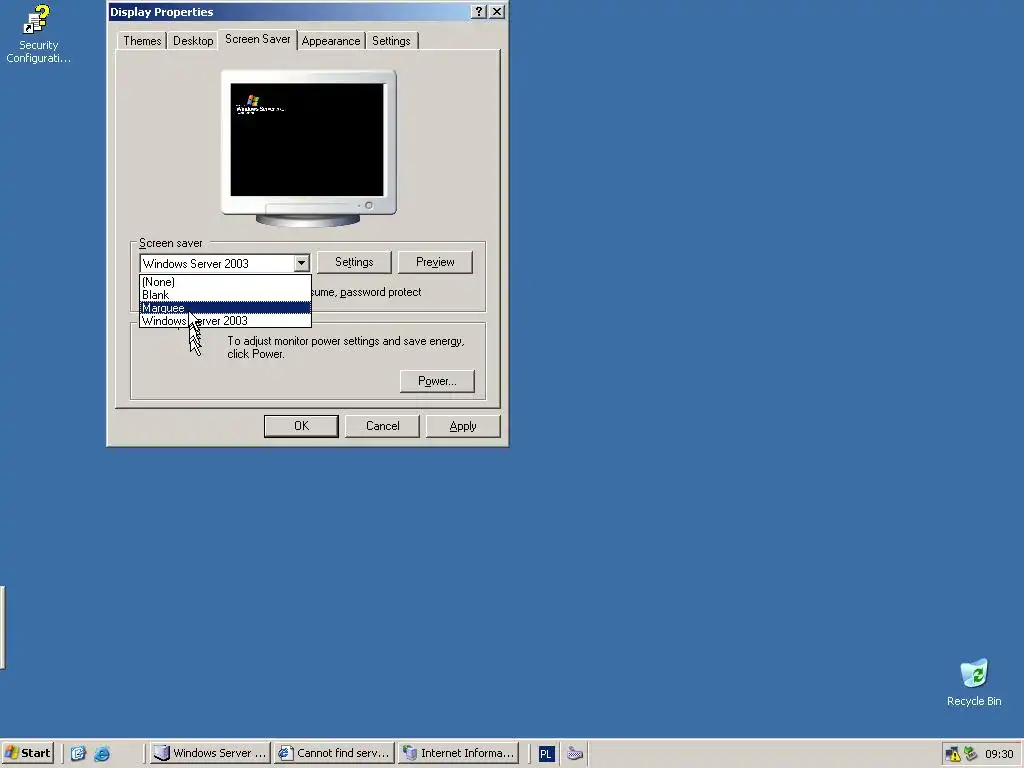Choose Marquee from the screen saver list
Screen dimensions: 1024x768
coord(225,308)
